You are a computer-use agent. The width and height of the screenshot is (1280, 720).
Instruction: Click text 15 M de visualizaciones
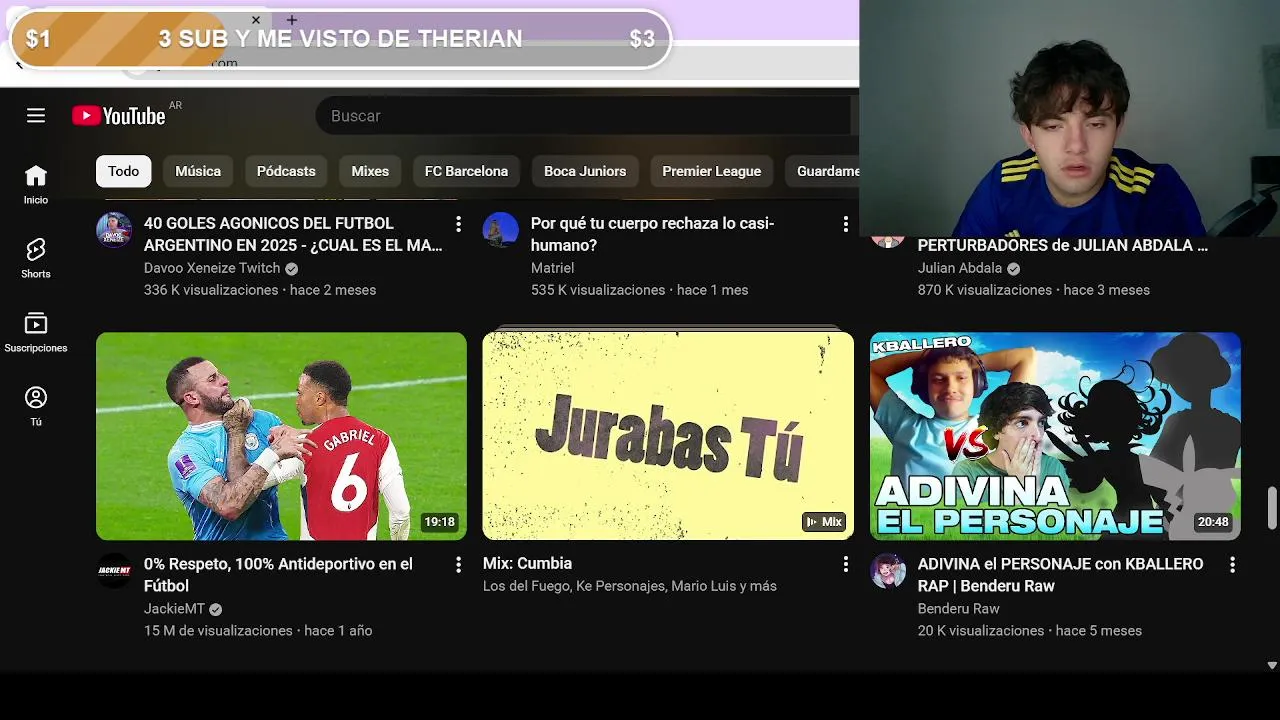(218, 631)
